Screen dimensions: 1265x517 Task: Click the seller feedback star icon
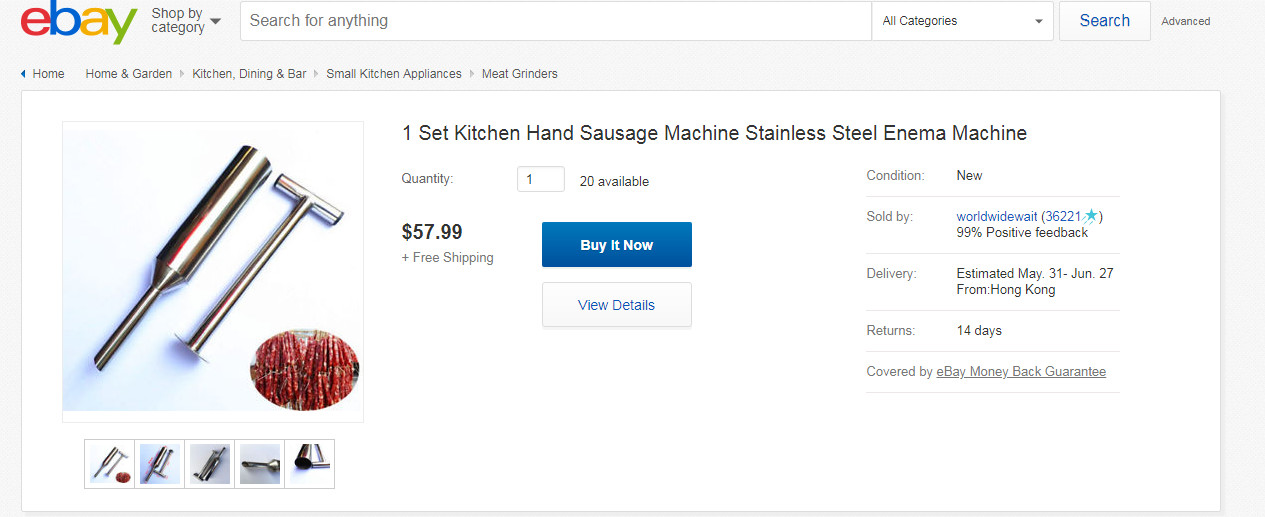pos(1091,216)
